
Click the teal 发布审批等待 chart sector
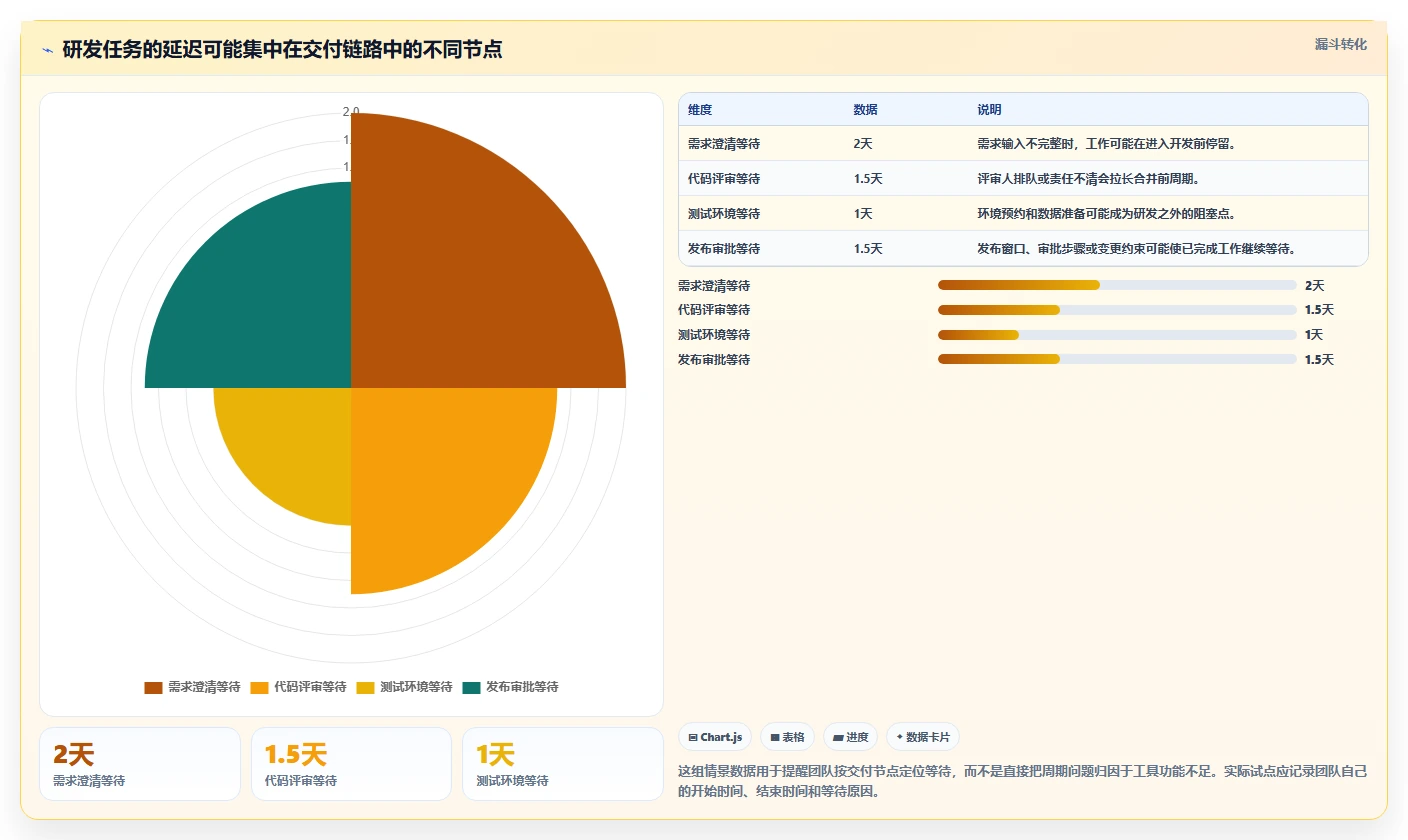(x=270, y=305)
